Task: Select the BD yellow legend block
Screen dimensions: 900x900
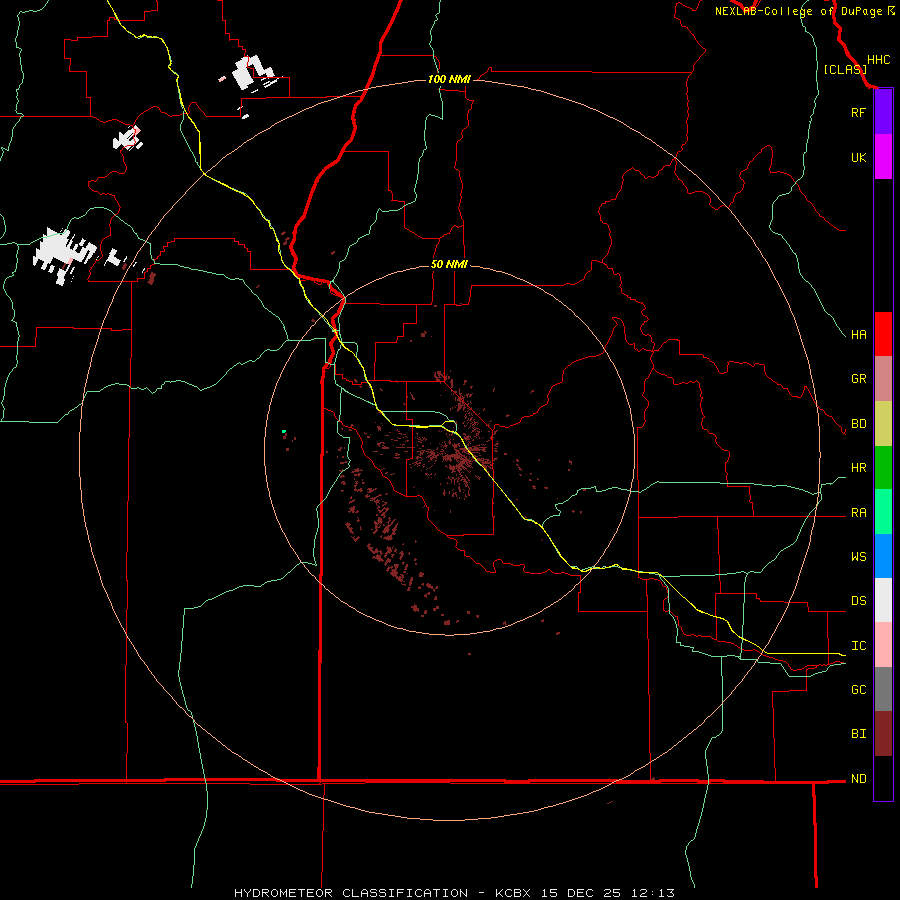Action: point(883,424)
